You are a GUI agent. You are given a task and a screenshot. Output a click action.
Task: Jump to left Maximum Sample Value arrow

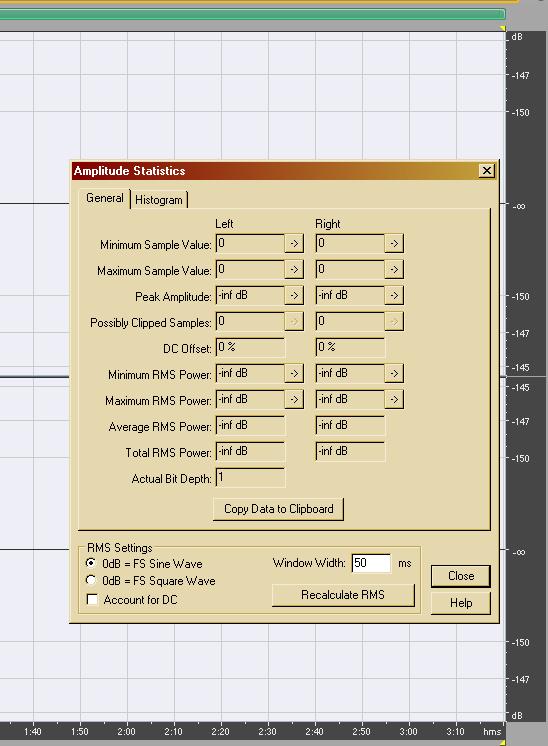(294, 269)
